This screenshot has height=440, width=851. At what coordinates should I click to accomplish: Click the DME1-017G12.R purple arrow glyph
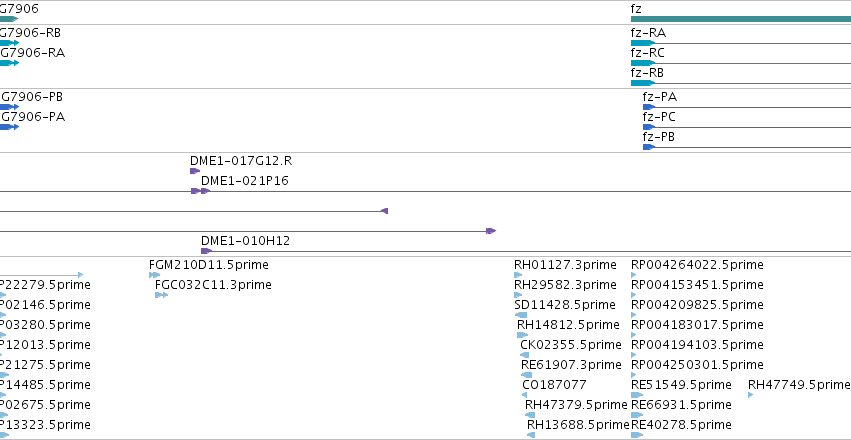click(195, 171)
